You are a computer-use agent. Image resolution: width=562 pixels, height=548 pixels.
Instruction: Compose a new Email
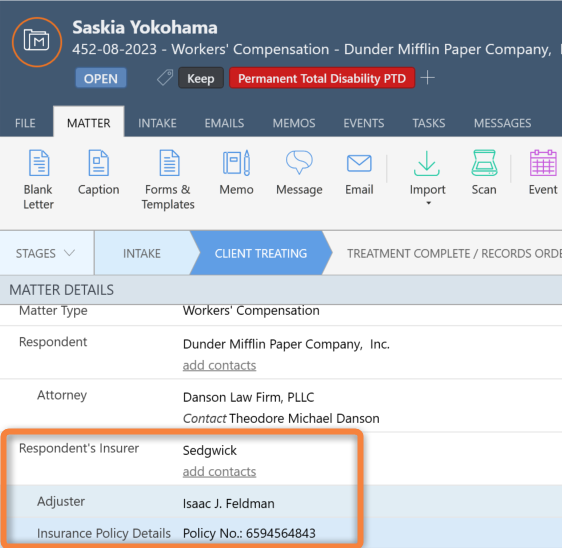[359, 173]
